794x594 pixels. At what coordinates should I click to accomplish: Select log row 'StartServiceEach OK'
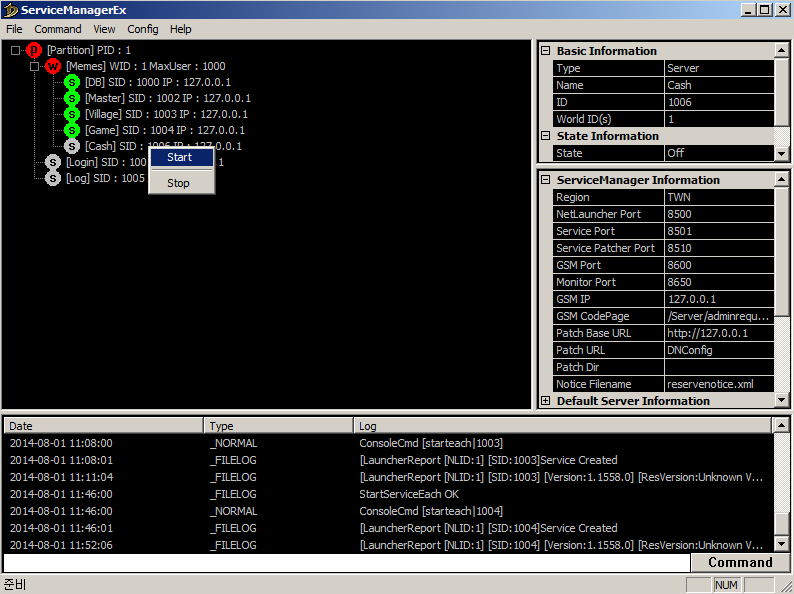[x=389, y=494]
